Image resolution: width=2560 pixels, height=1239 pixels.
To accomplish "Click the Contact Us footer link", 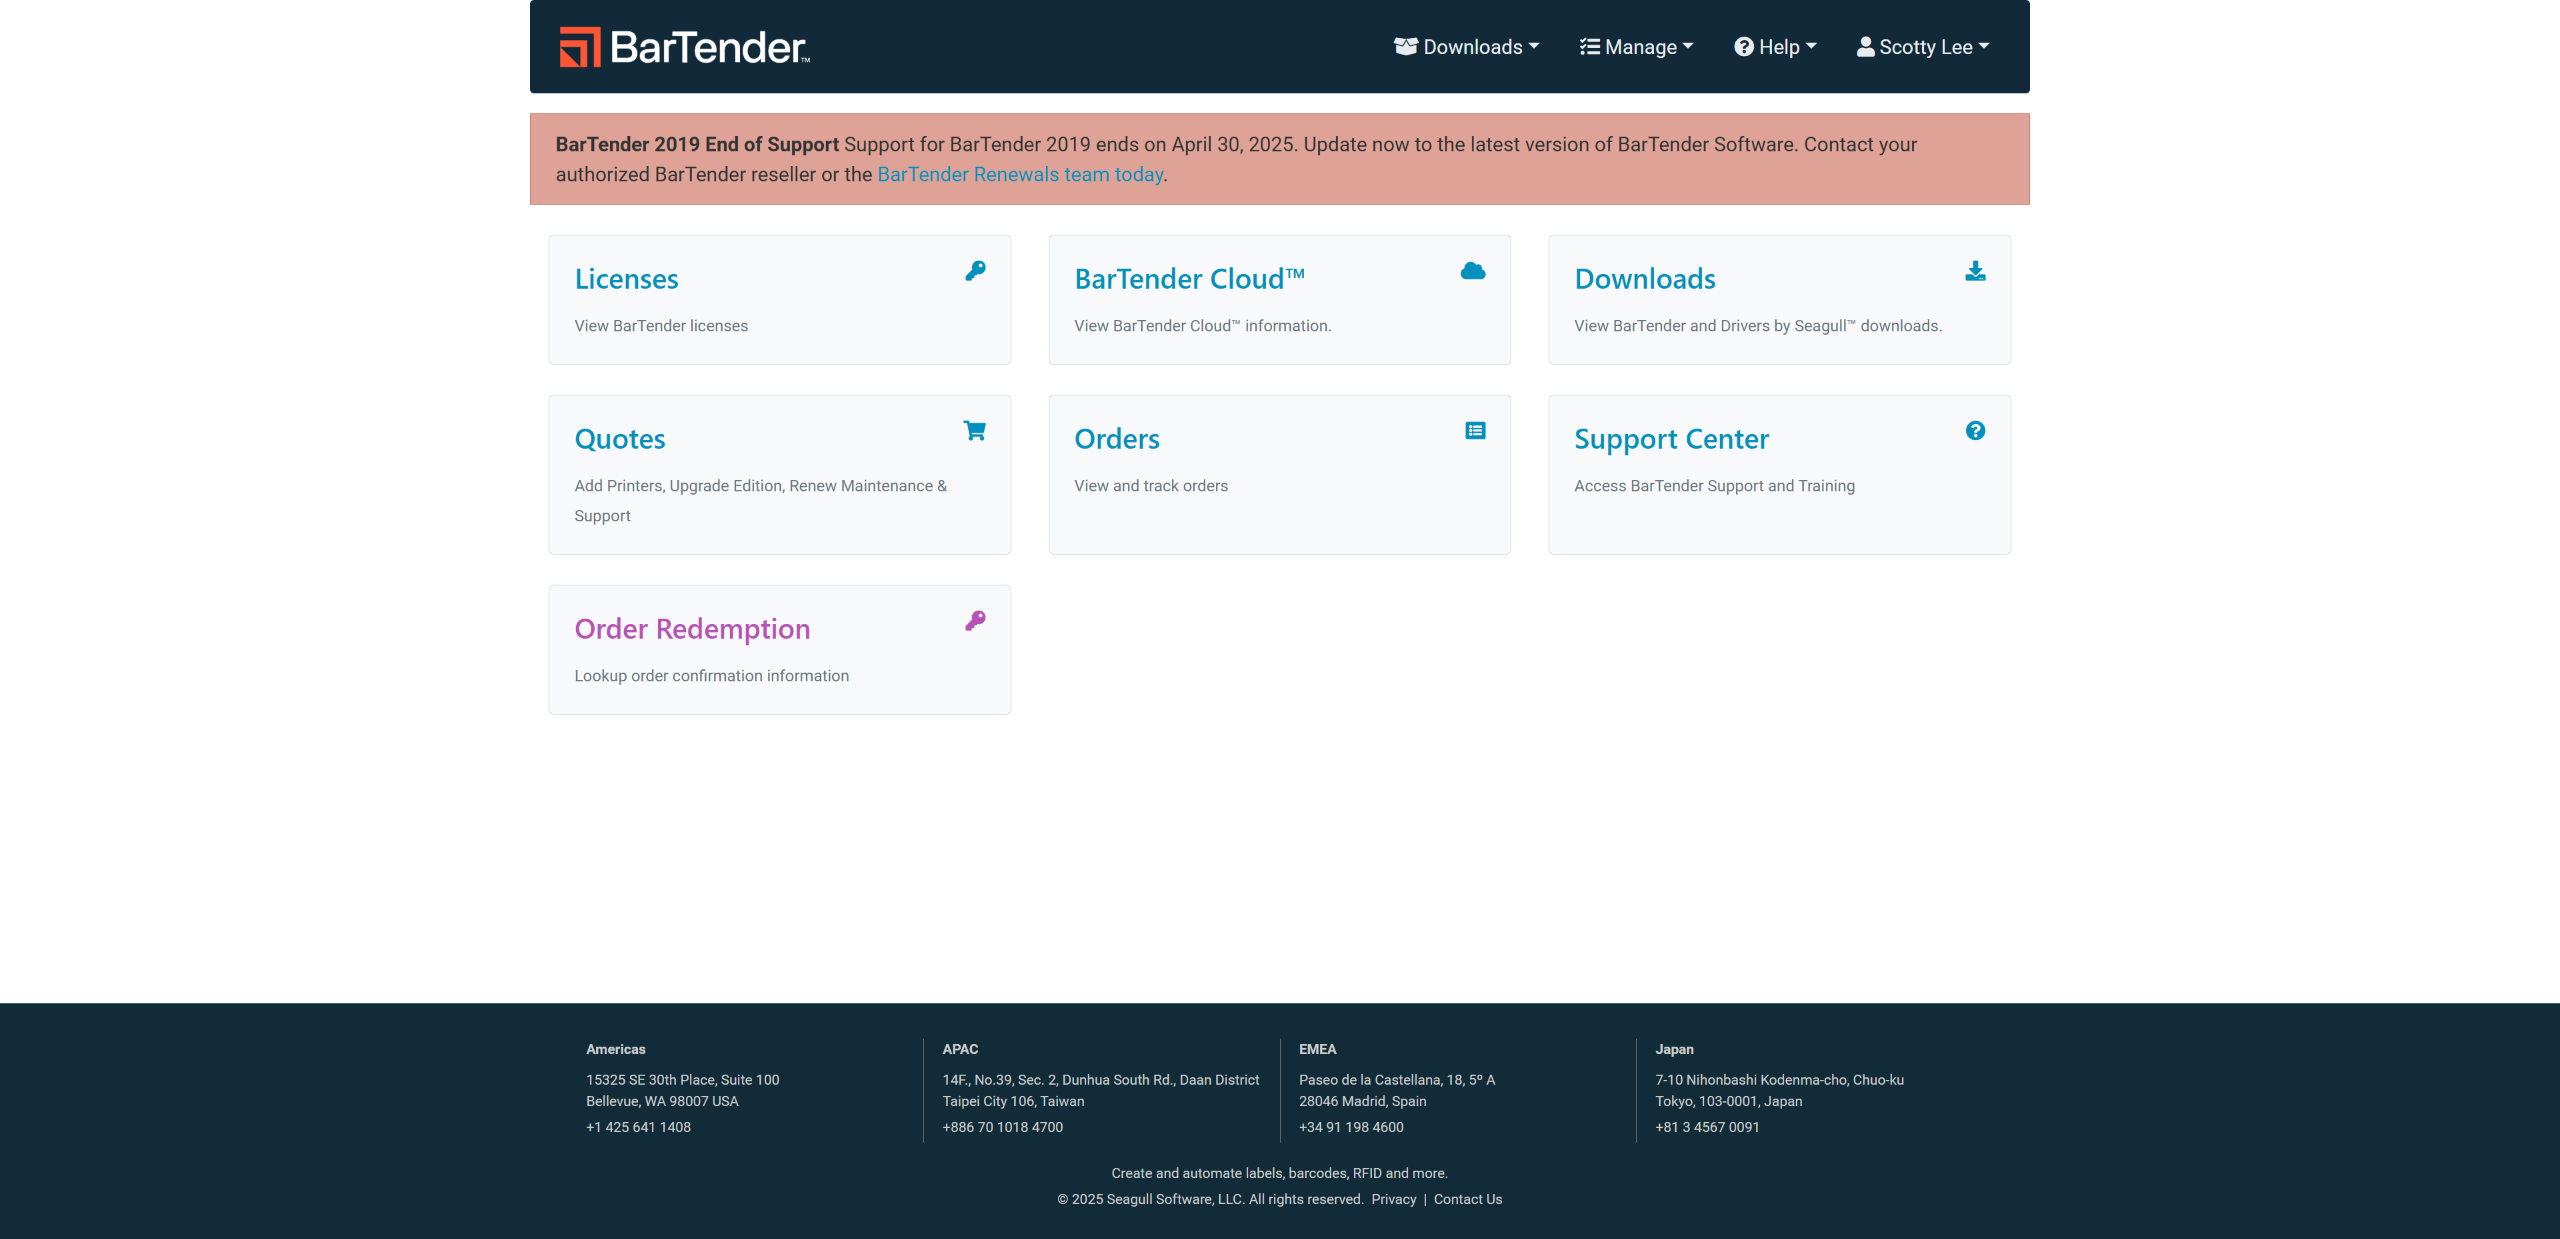I will [1467, 1199].
